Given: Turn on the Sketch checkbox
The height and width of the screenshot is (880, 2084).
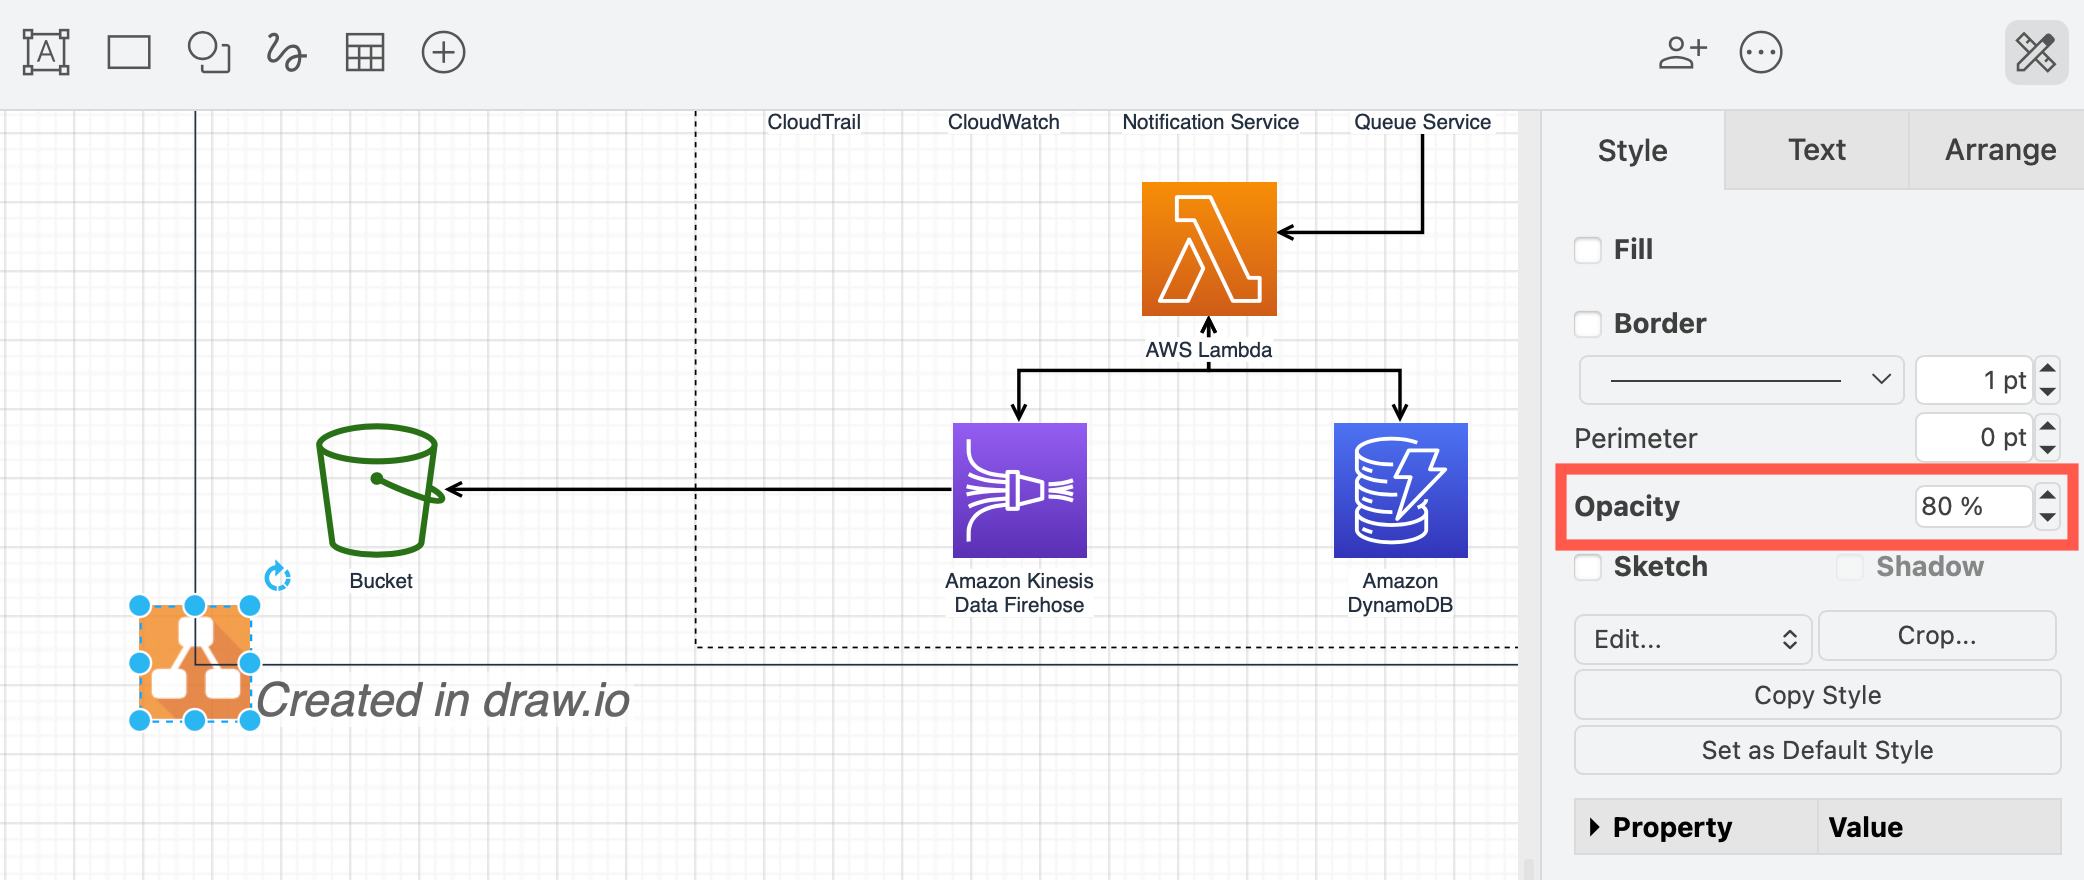Looking at the screenshot, I should pos(1588,567).
